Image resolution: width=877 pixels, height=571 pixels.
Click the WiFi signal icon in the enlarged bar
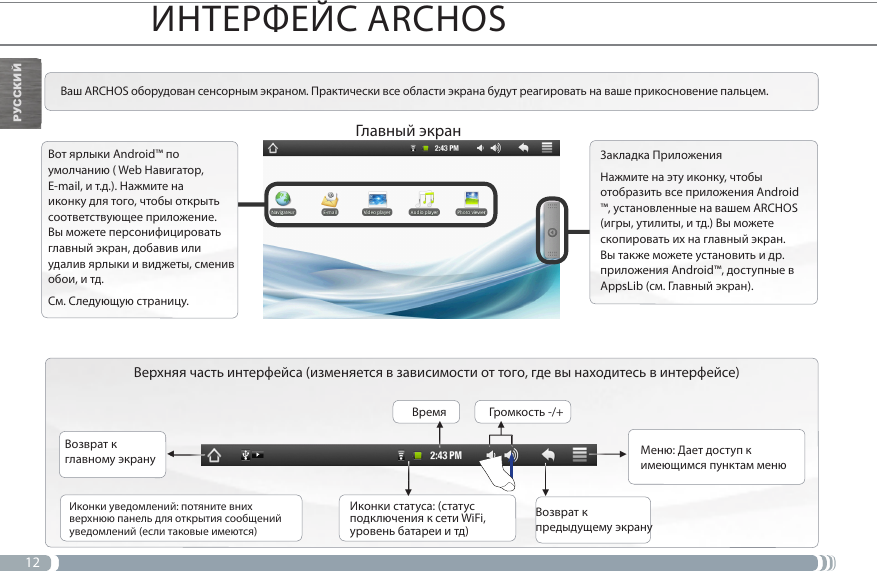(x=401, y=455)
